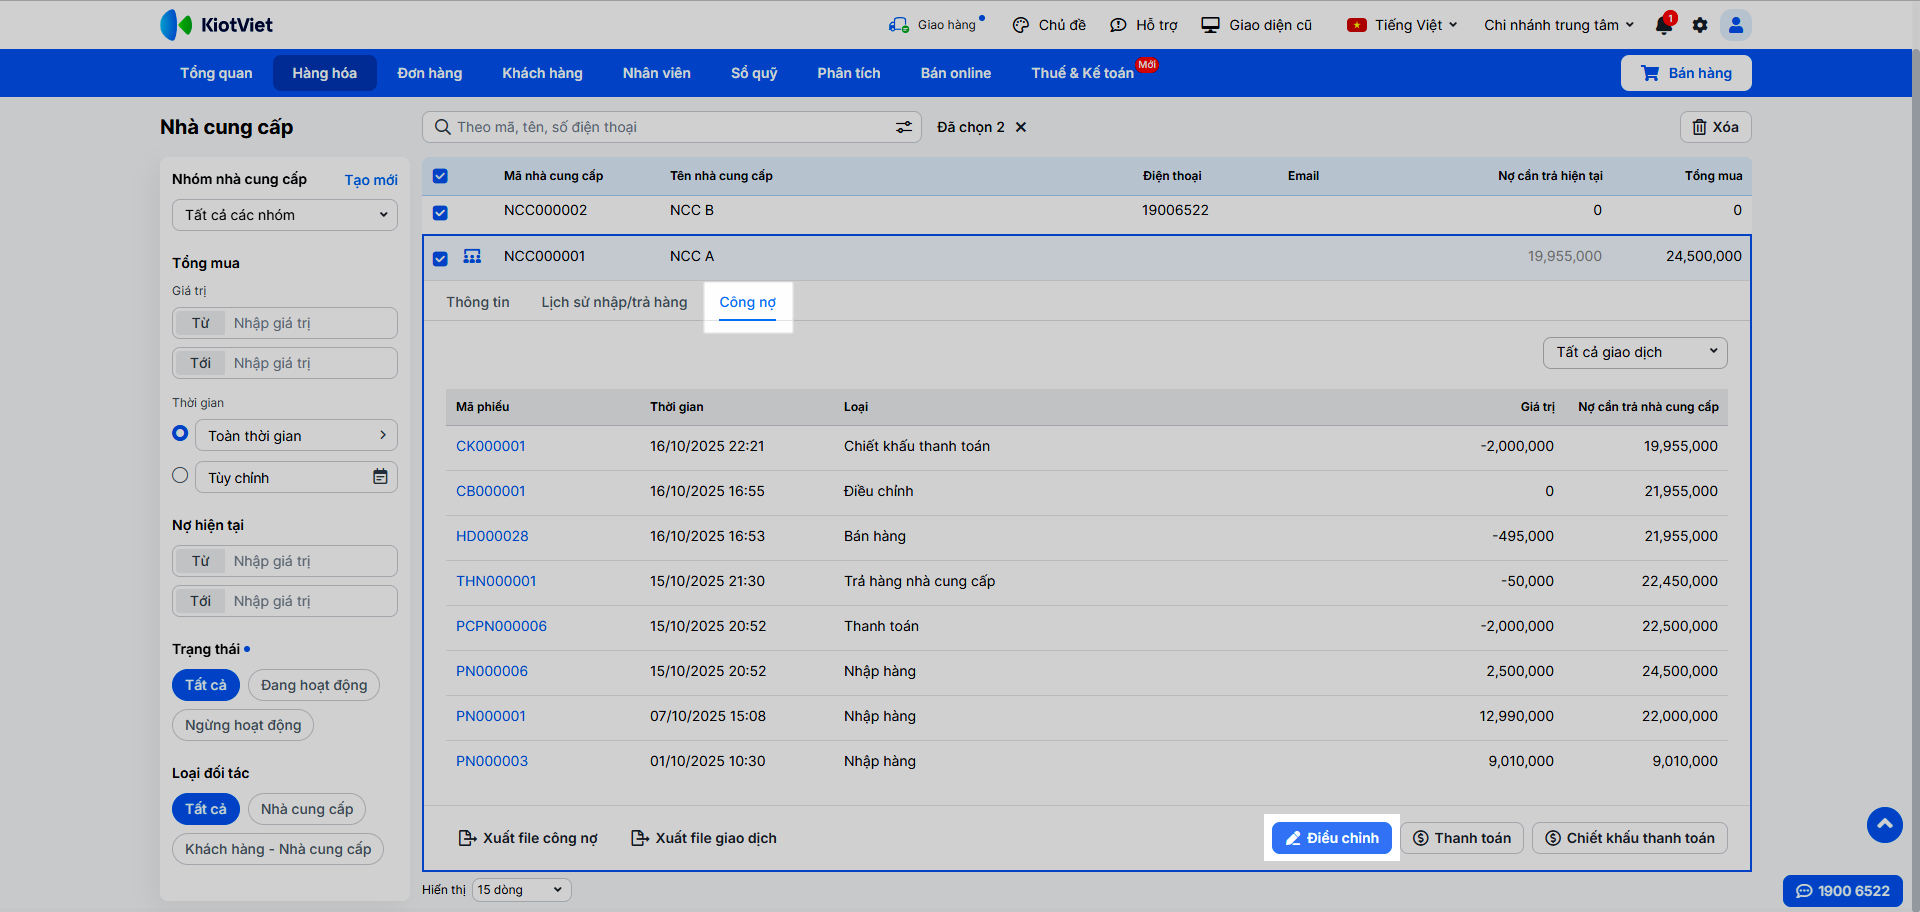Change rows shown via 15 dòng dropdown
Viewport: 1920px width, 912px height.
tap(521, 890)
